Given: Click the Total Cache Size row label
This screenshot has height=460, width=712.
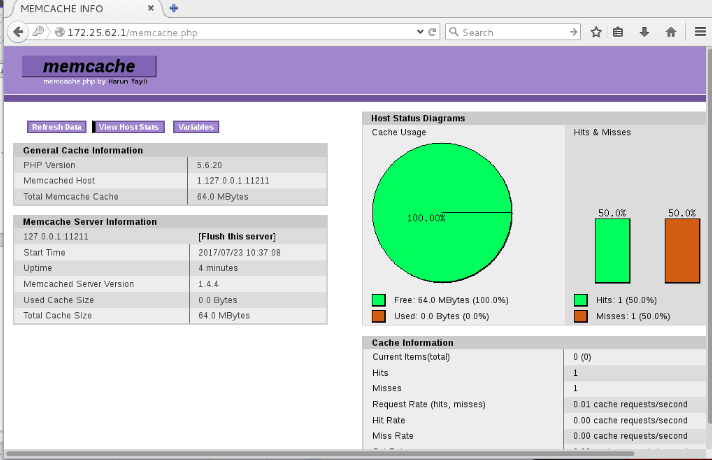Looking at the screenshot, I should (58, 316).
